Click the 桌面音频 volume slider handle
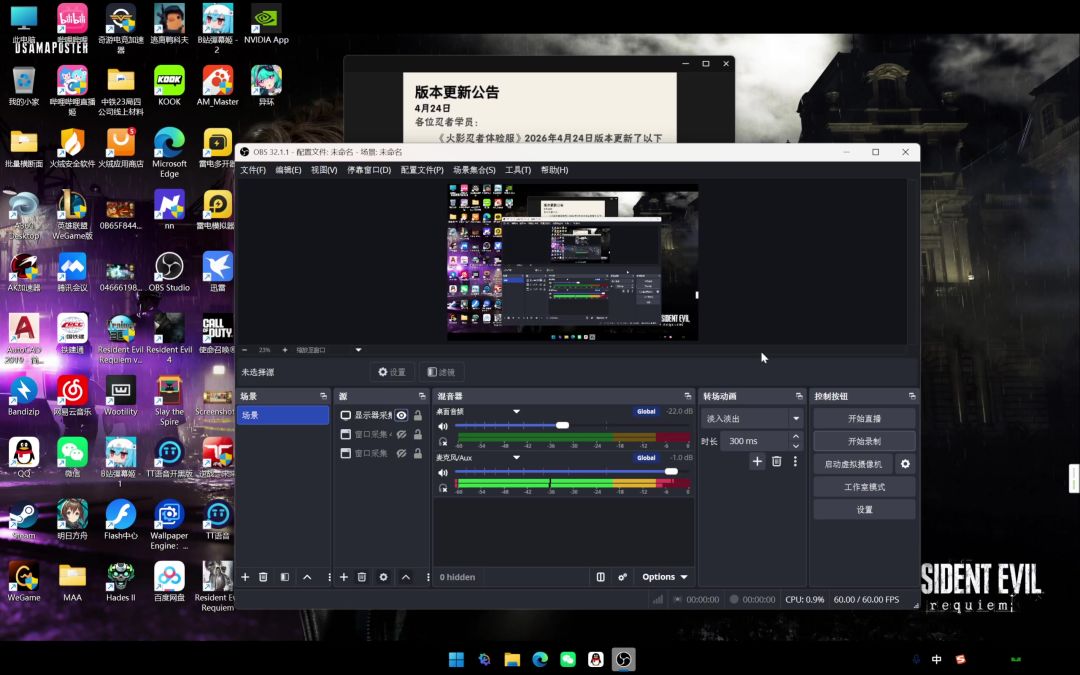The image size is (1080, 675). pyautogui.click(x=562, y=425)
